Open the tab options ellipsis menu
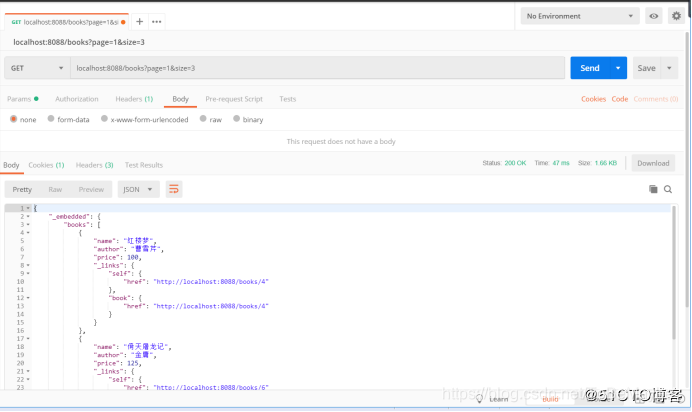Viewport: 692px width, 412px height. (156, 22)
